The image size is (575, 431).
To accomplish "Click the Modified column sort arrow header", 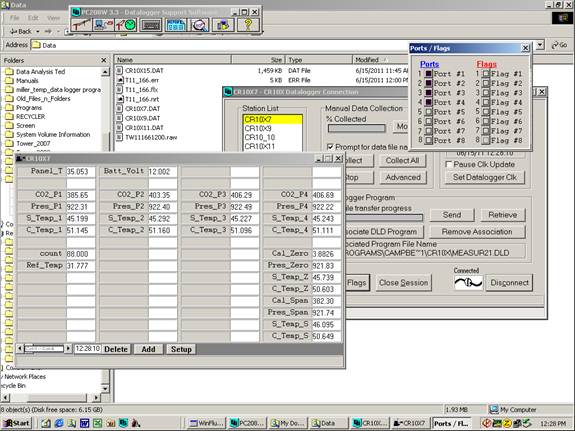I will pos(385,60).
